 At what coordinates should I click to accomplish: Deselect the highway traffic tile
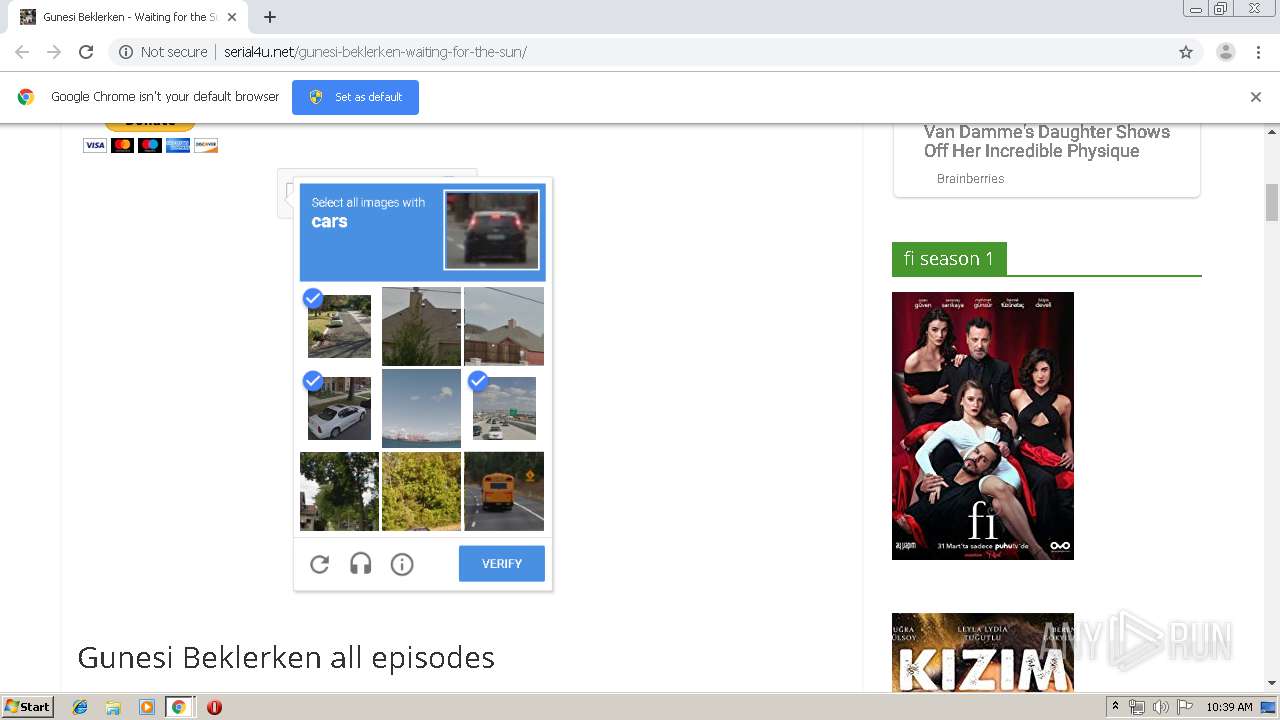pyautogui.click(x=504, y=408)
